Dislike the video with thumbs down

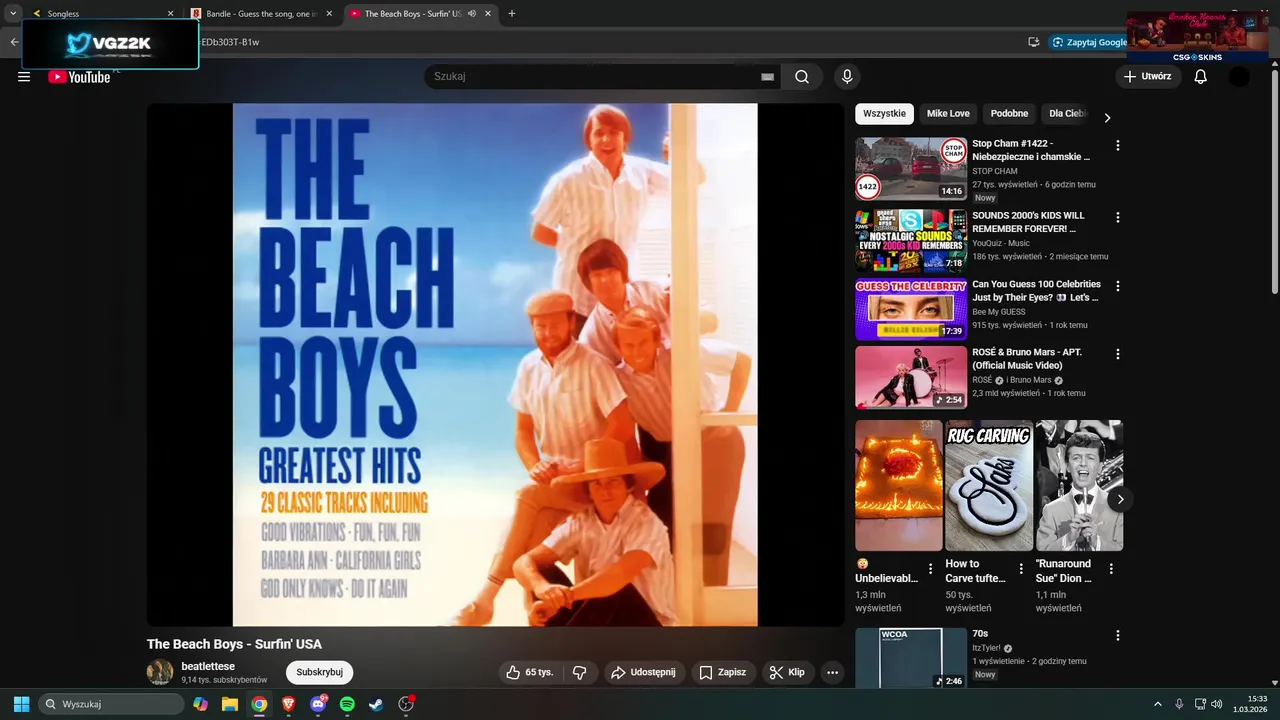click(579, 673)
